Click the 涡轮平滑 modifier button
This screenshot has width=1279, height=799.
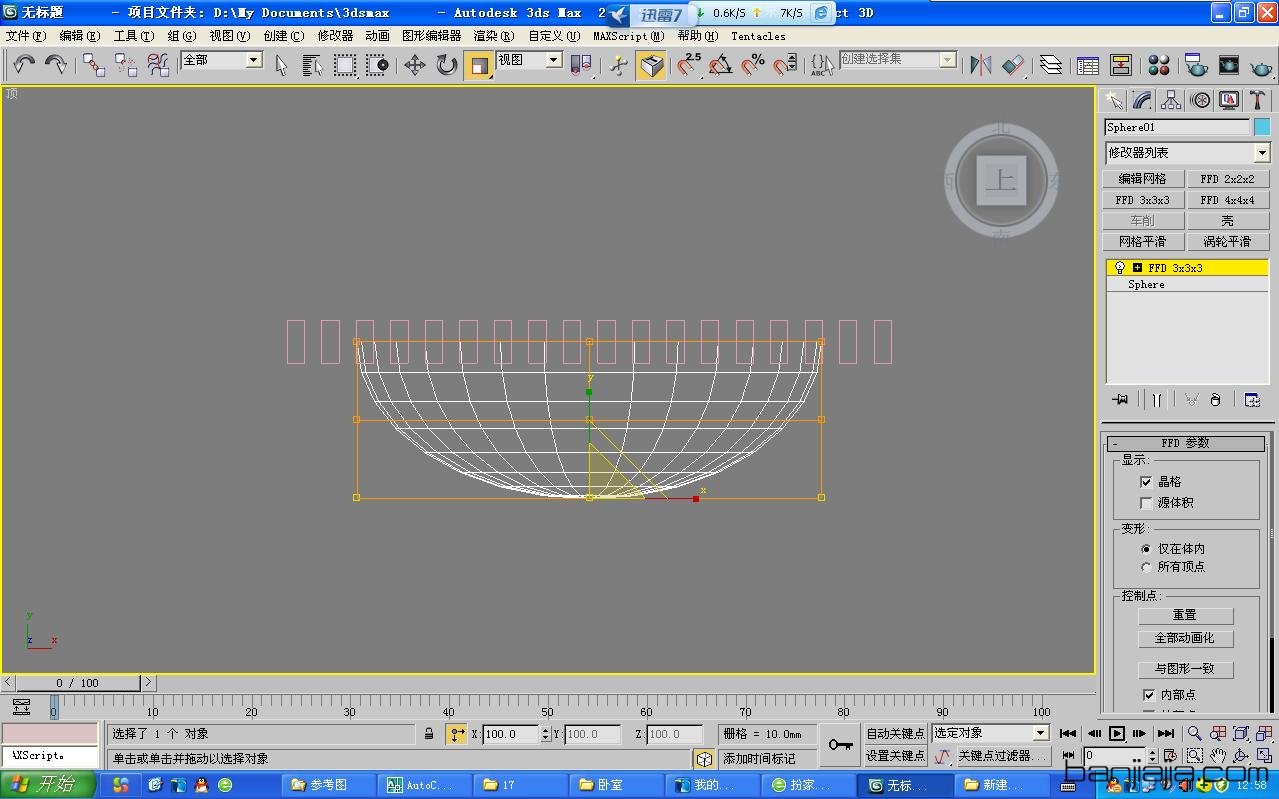pos(1227,242)
